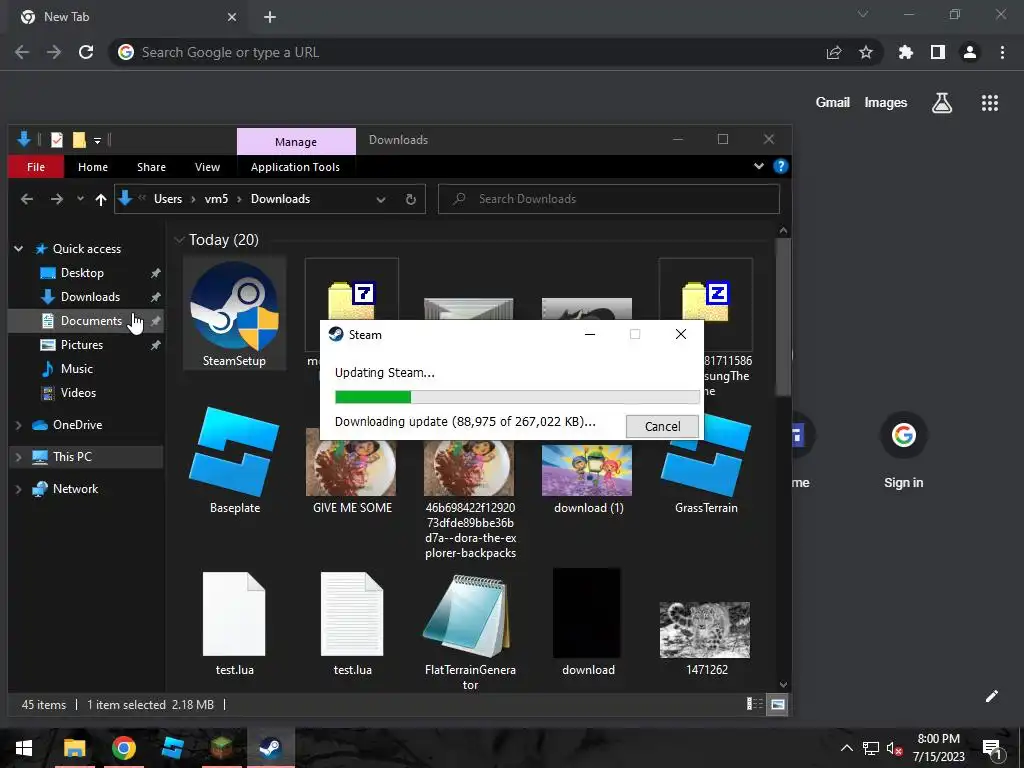Open Documents in Quick access sidebar

pos(91,321)
